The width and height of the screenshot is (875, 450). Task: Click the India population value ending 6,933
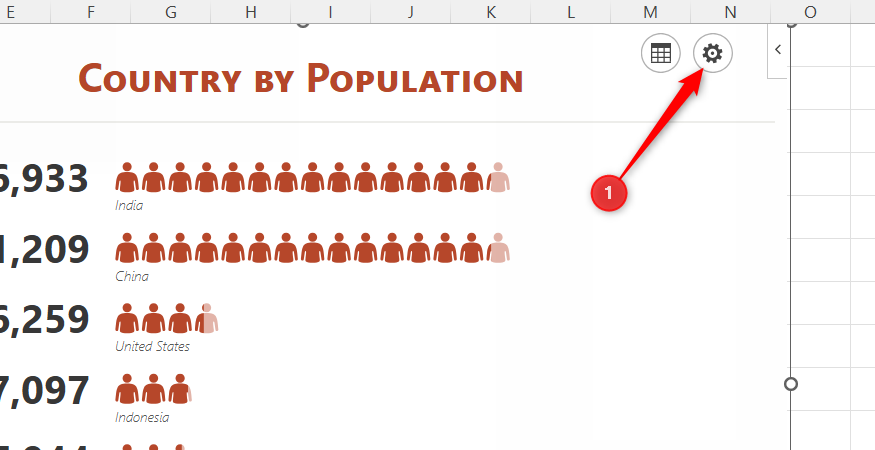(44, 179)
